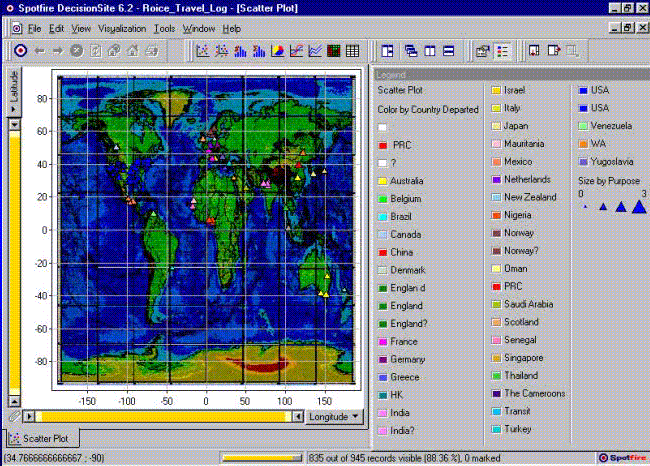This screenshot has height=466, width=650.
Task: Create a new heat map visualization
Action: 334,51
